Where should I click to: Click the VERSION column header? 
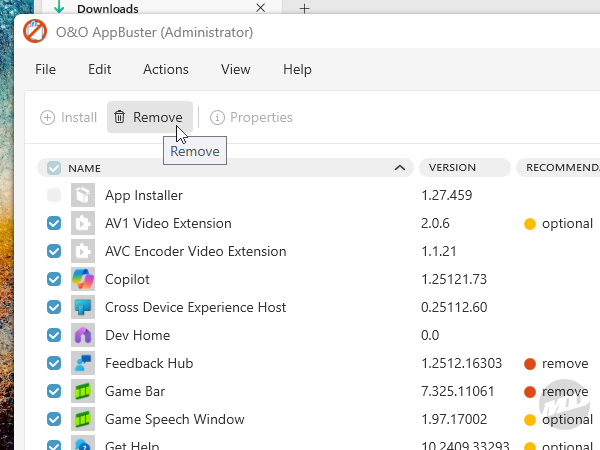454,168
